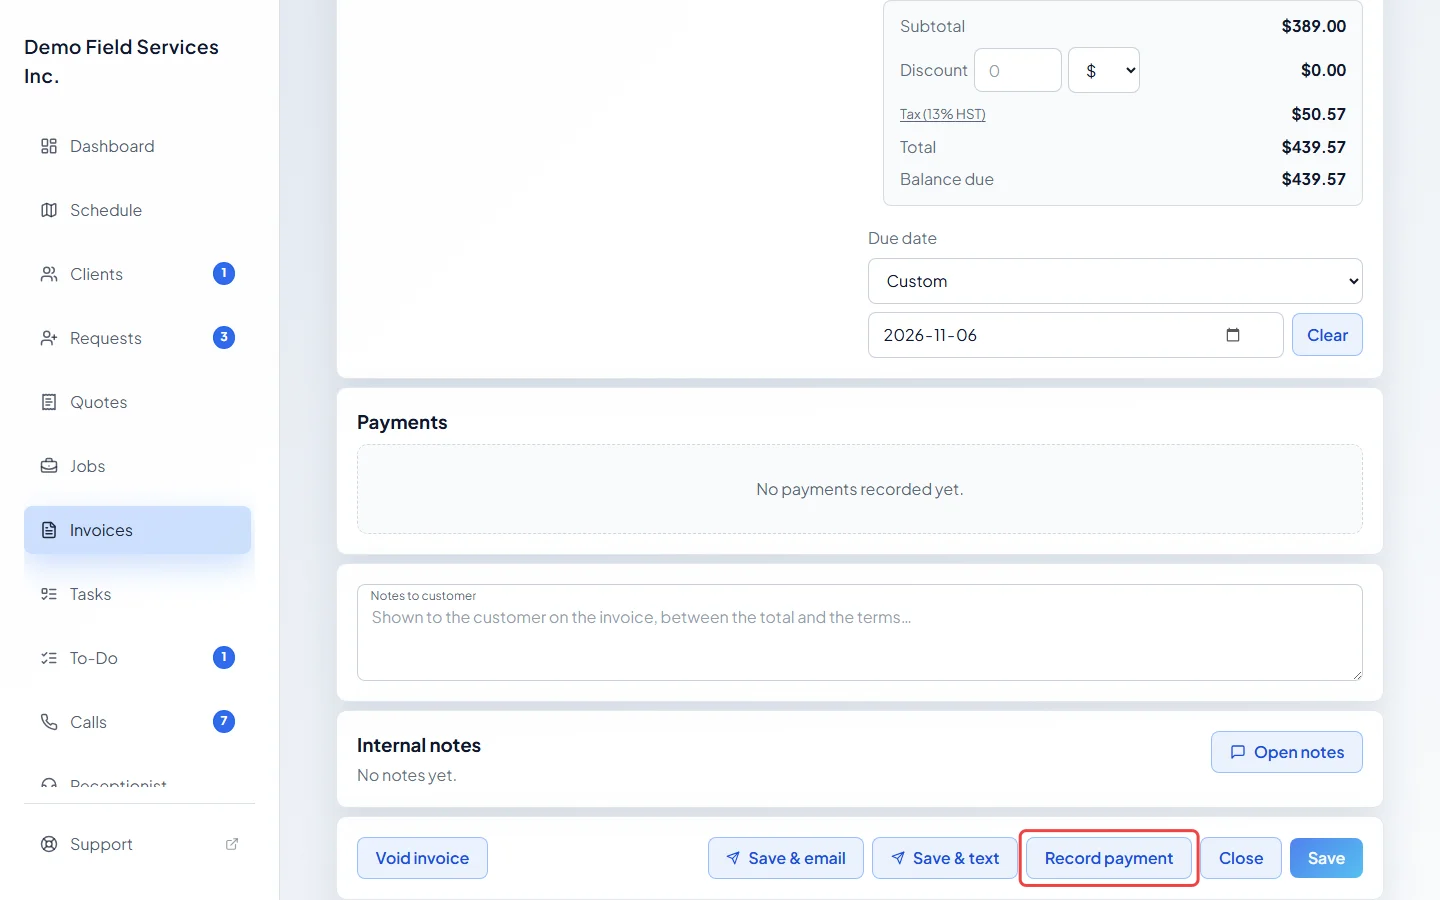Click the Support external link icon
The height and width of the screenshot is (900, 1440).
coord(232,844)
